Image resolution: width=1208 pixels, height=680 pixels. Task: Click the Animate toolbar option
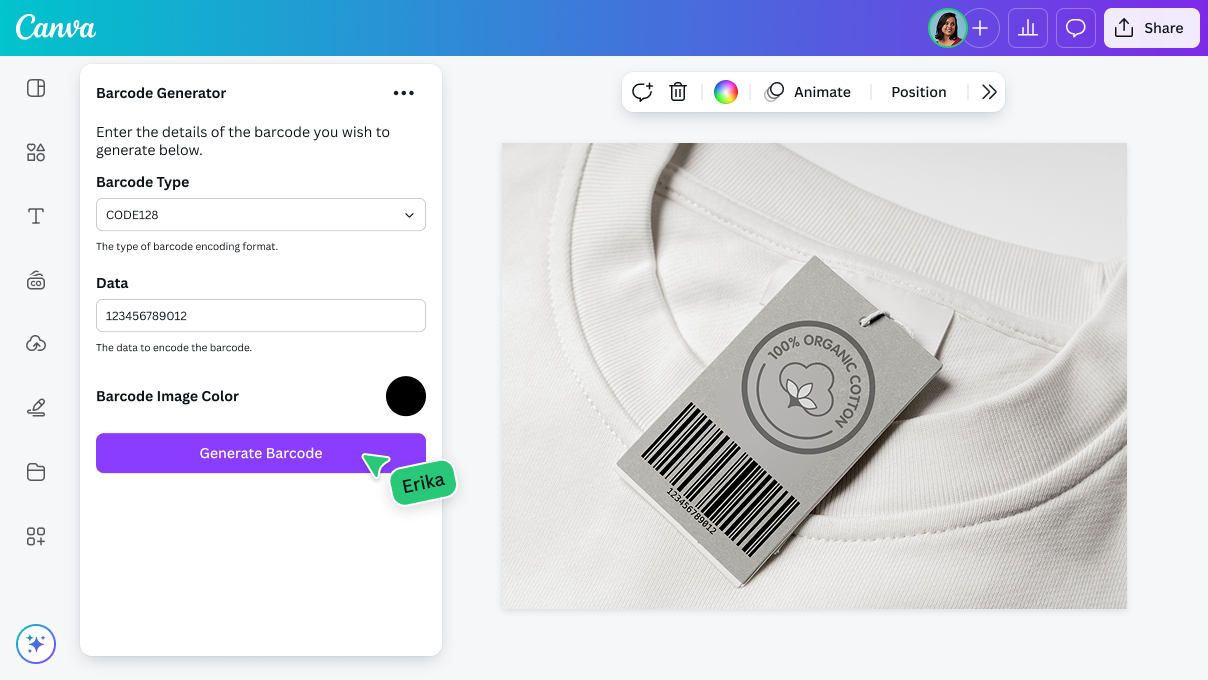coord(808,92)
